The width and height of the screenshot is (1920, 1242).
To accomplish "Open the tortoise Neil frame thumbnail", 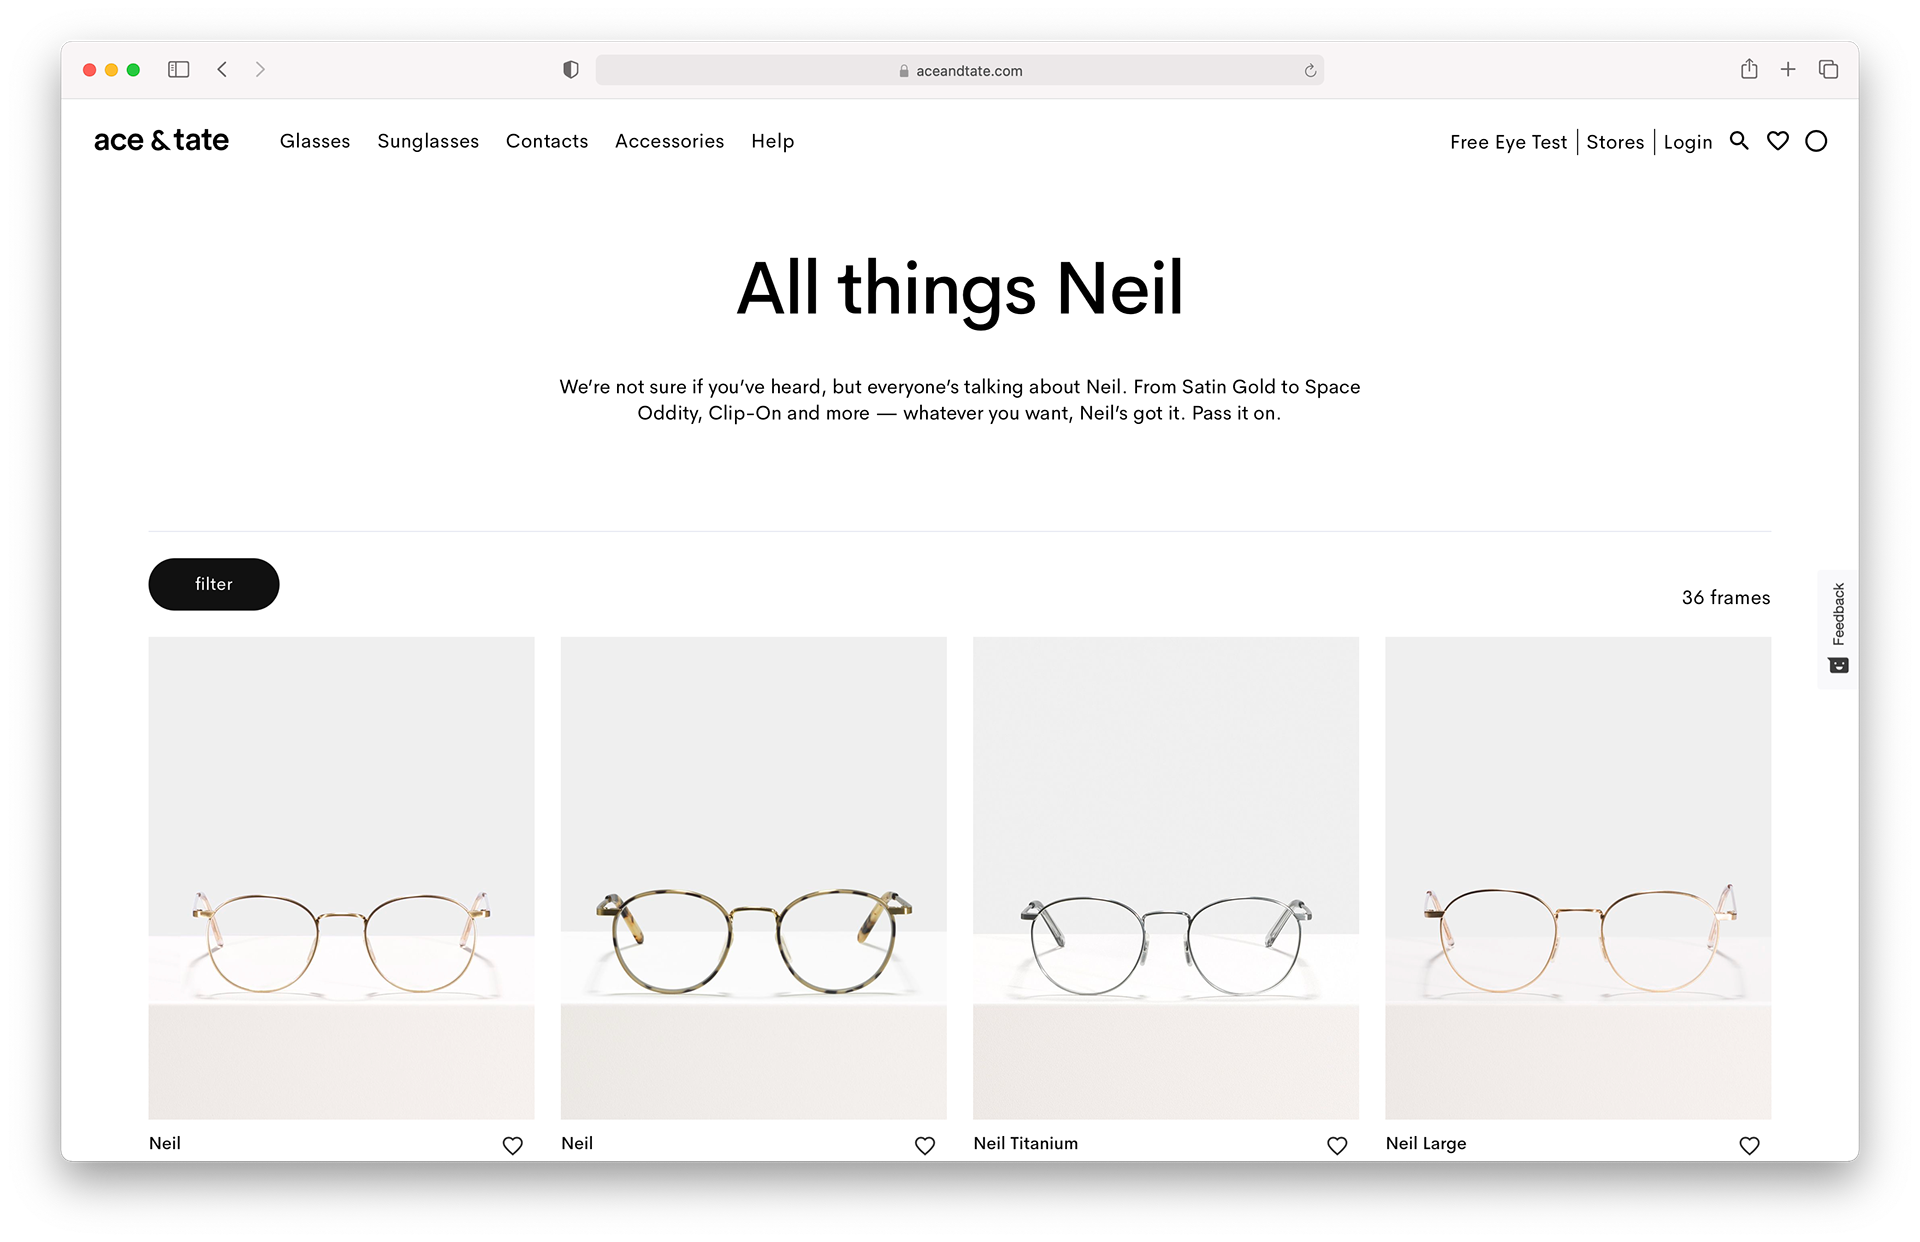I will [x=753, y=877].
